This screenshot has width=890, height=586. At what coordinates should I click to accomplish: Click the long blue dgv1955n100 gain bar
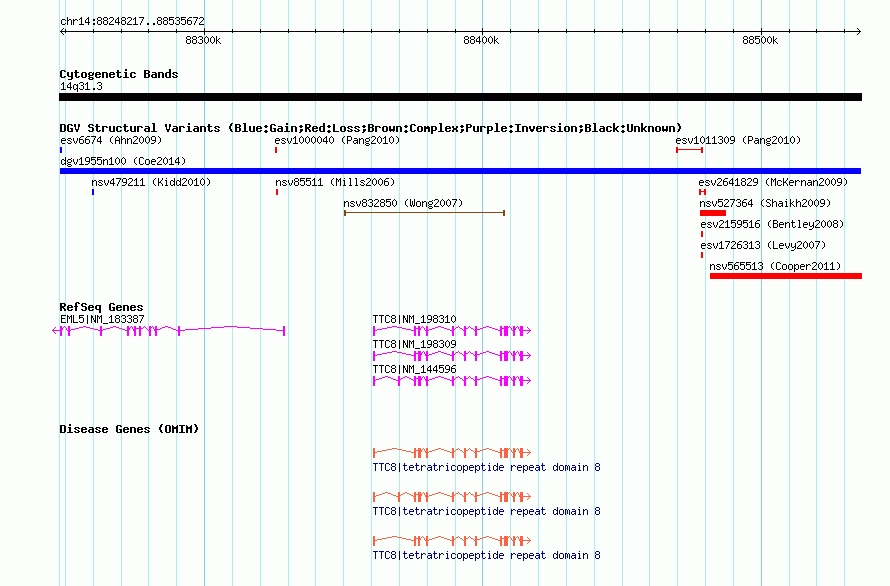pos(460,171)
